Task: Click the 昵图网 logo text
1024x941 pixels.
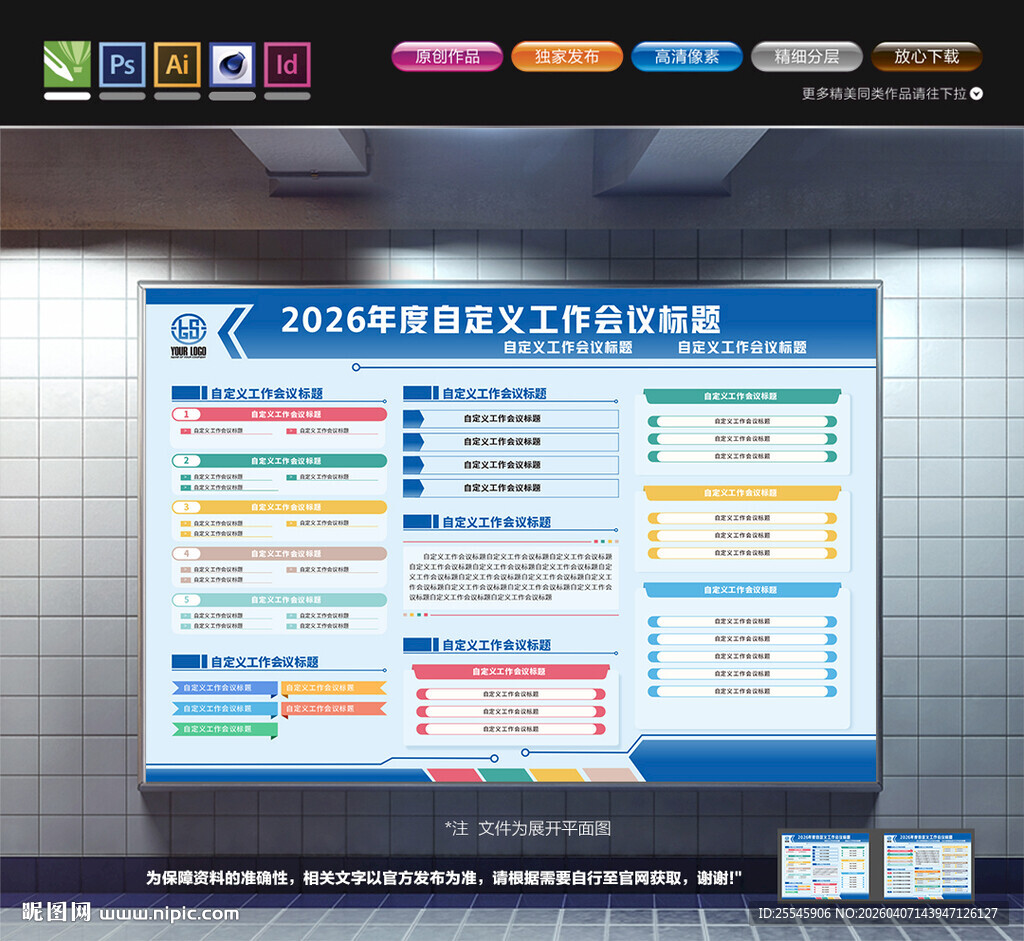Action: (x=56, y=912)
